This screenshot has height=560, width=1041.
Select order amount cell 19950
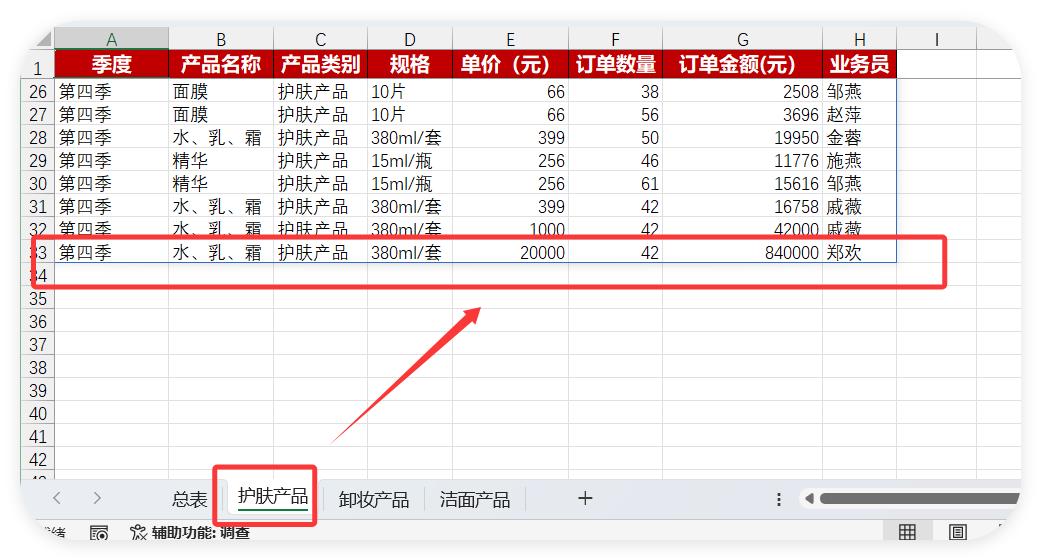tap(742, 138)
